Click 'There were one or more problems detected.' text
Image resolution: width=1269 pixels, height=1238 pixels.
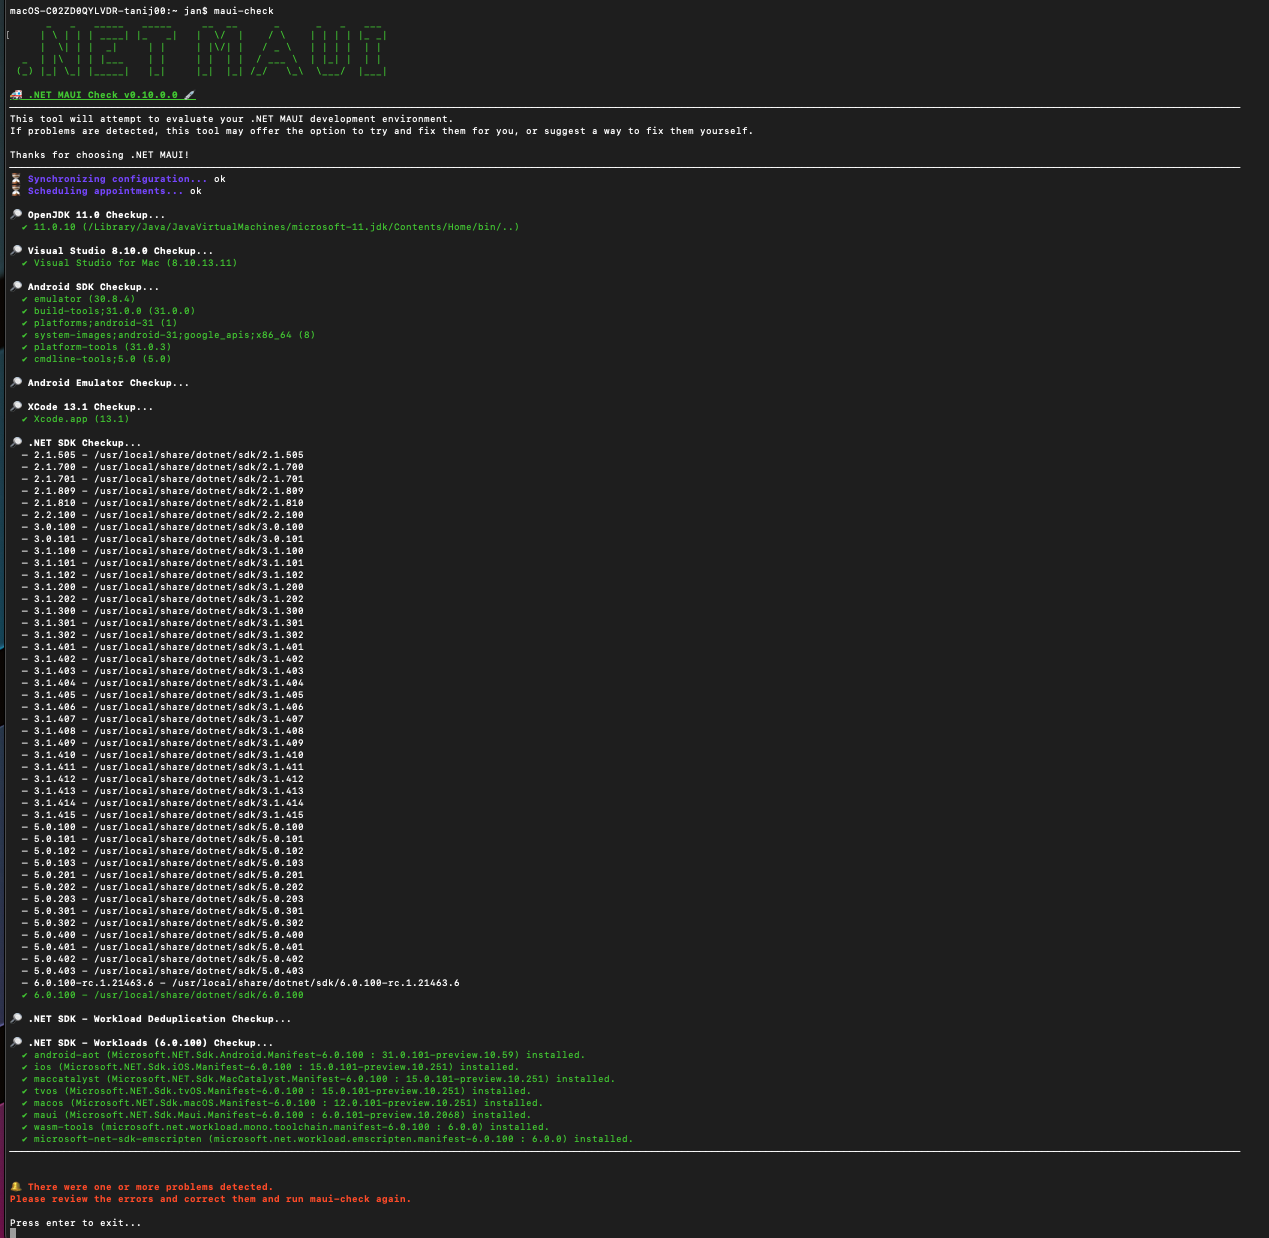pos(151,1187)
